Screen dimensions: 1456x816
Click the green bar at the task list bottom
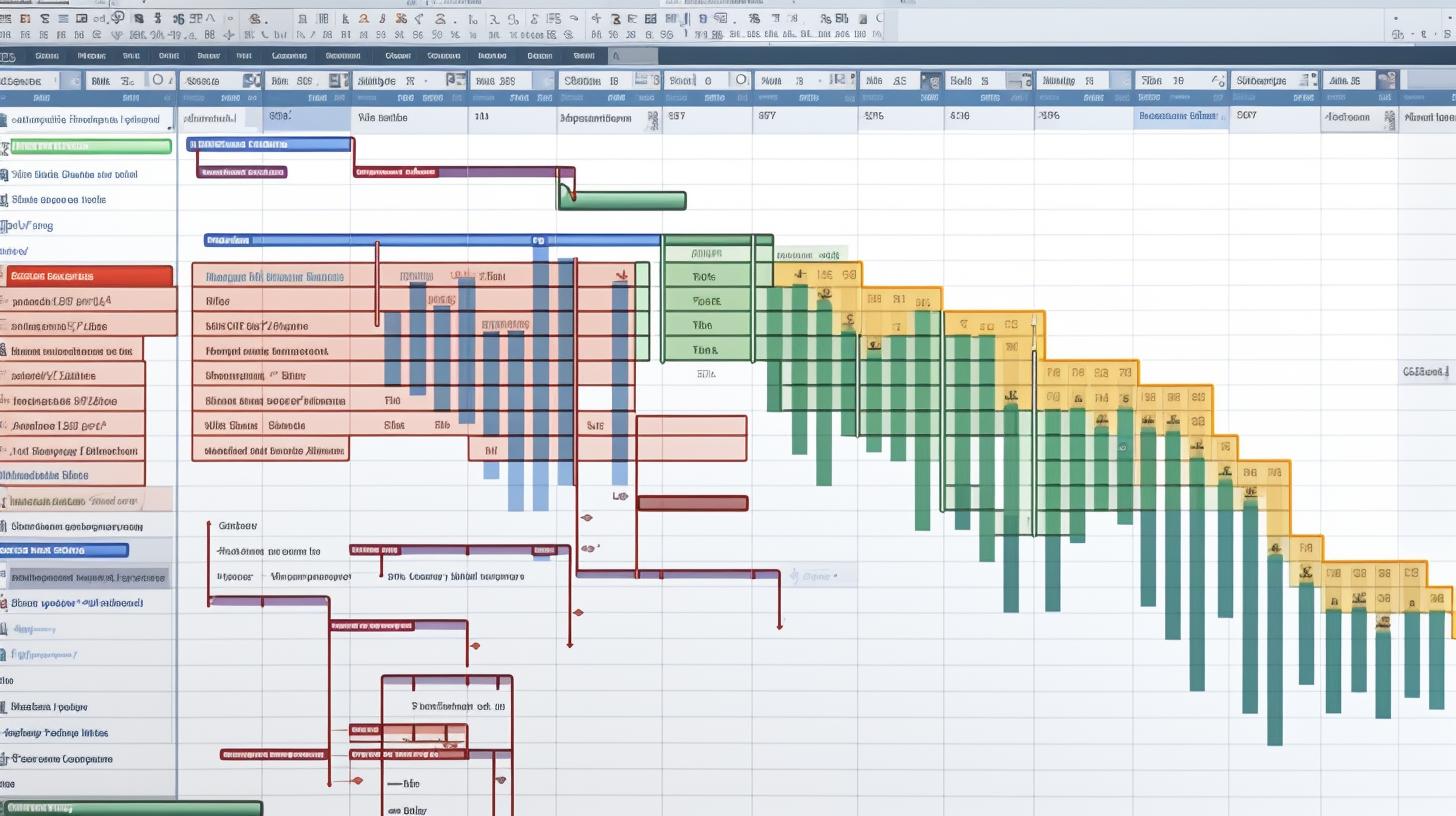coord(131,808)
